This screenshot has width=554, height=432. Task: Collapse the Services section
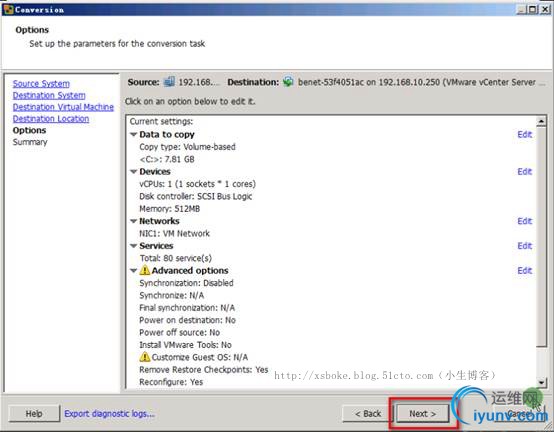point(134,246)
